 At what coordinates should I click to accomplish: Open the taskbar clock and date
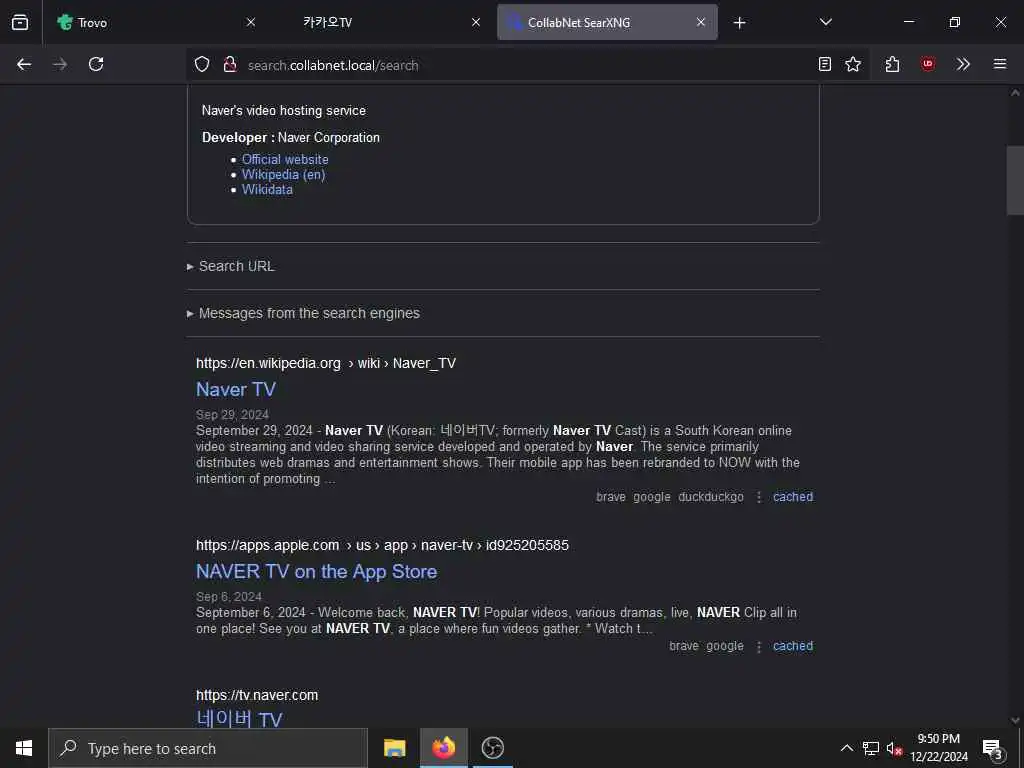click(x=939, y=748)
